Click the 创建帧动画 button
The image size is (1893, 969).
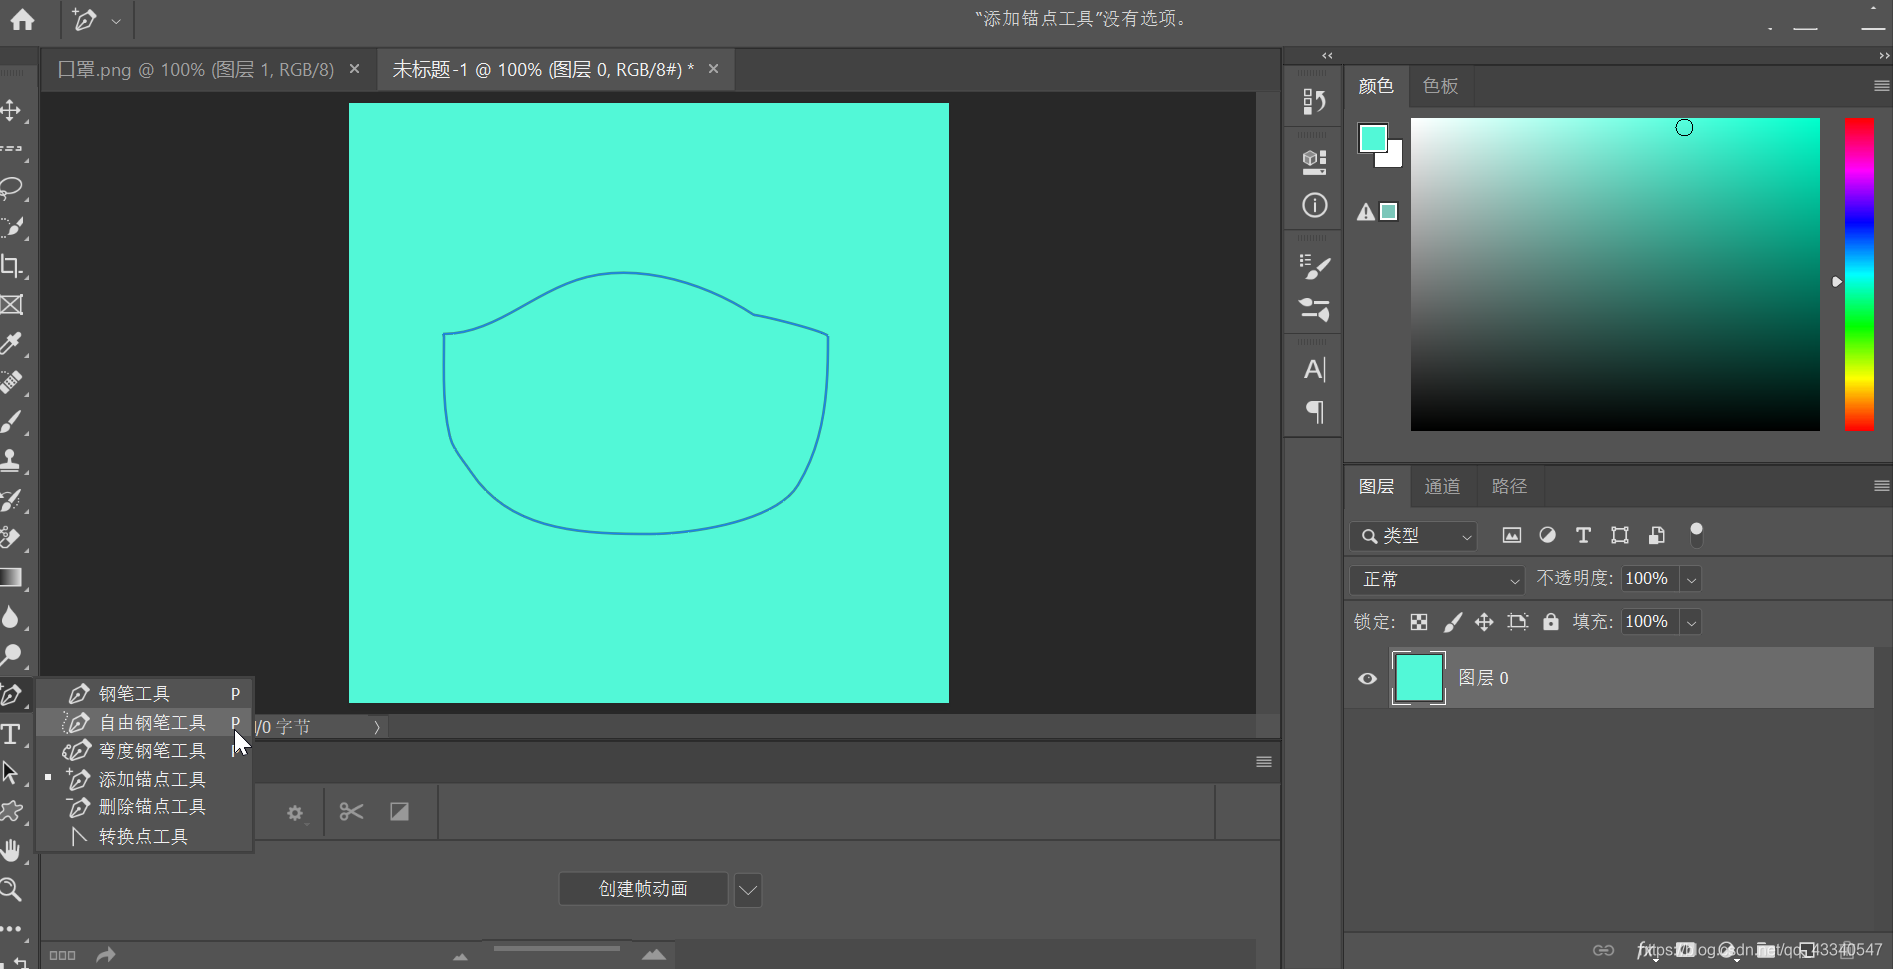pos(643,889)
